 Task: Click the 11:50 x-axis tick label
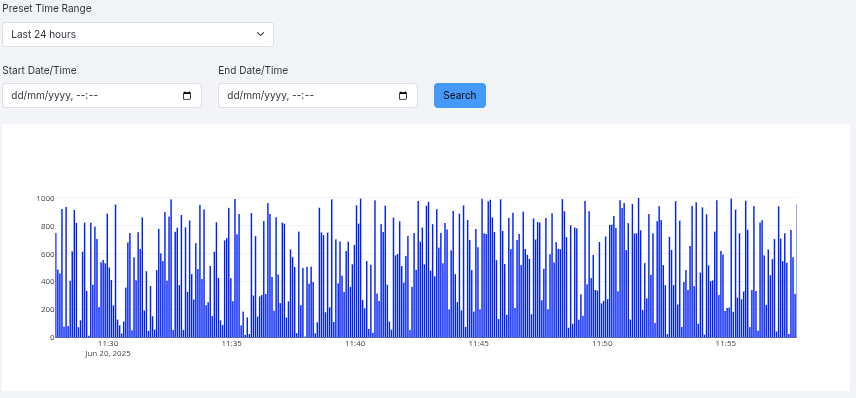602,343
